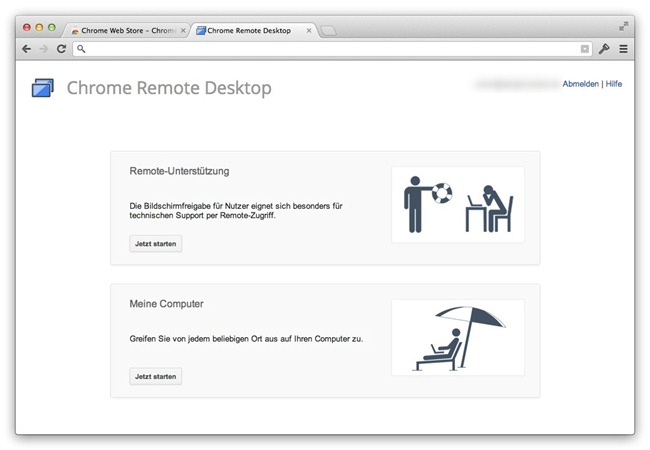Focus the address bar input field

click(x=330, y=48)
